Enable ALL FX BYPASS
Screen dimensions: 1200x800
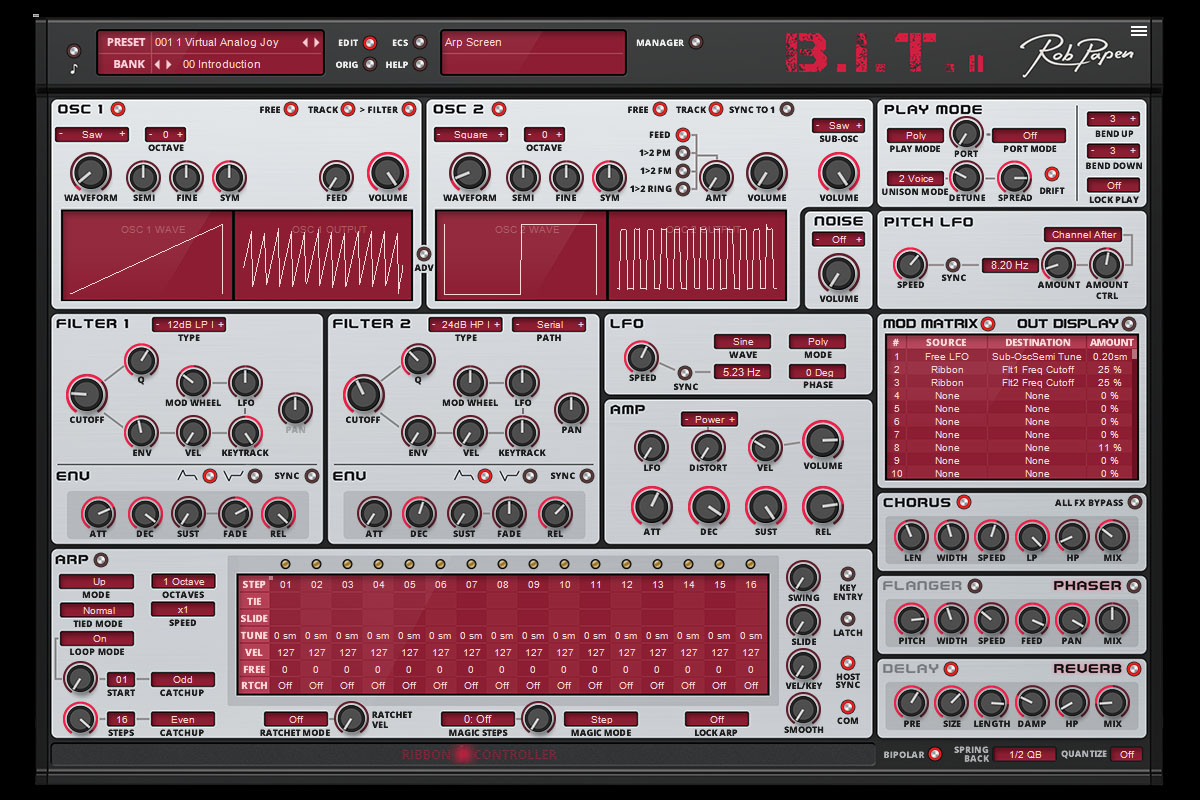(1134, 502)
